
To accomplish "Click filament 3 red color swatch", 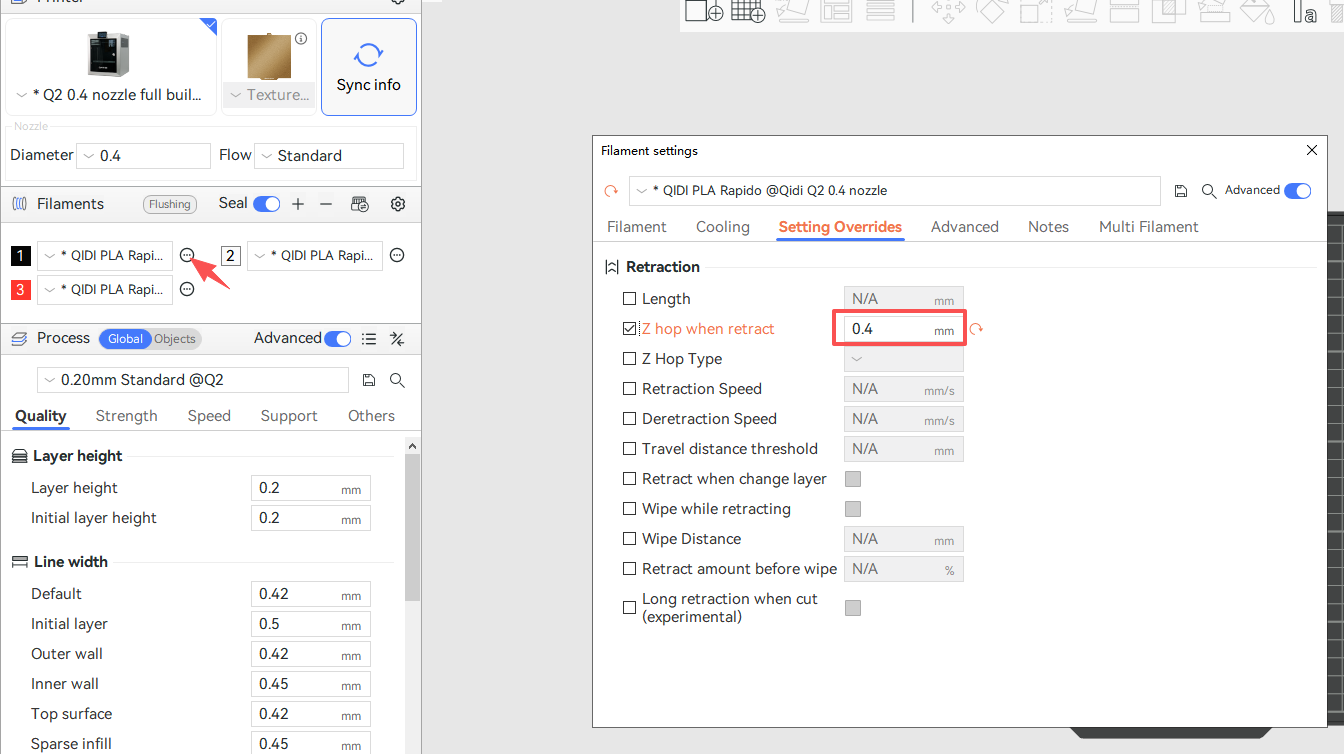I will [21, 290].
